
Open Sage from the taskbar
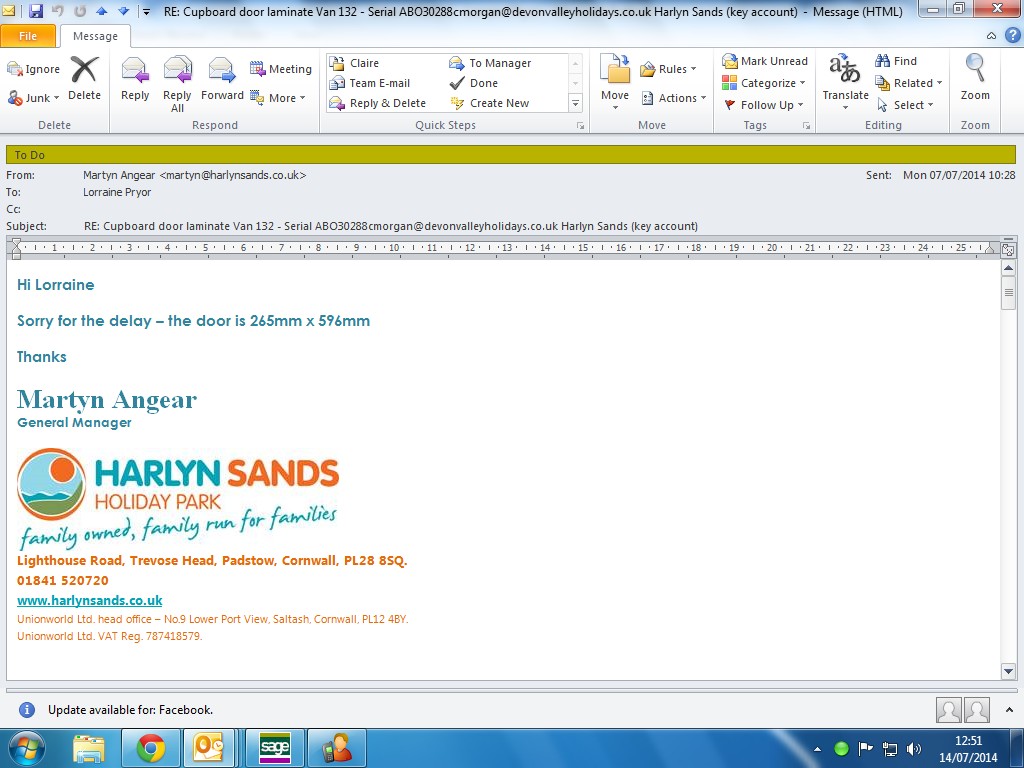(x=274, y=747)
